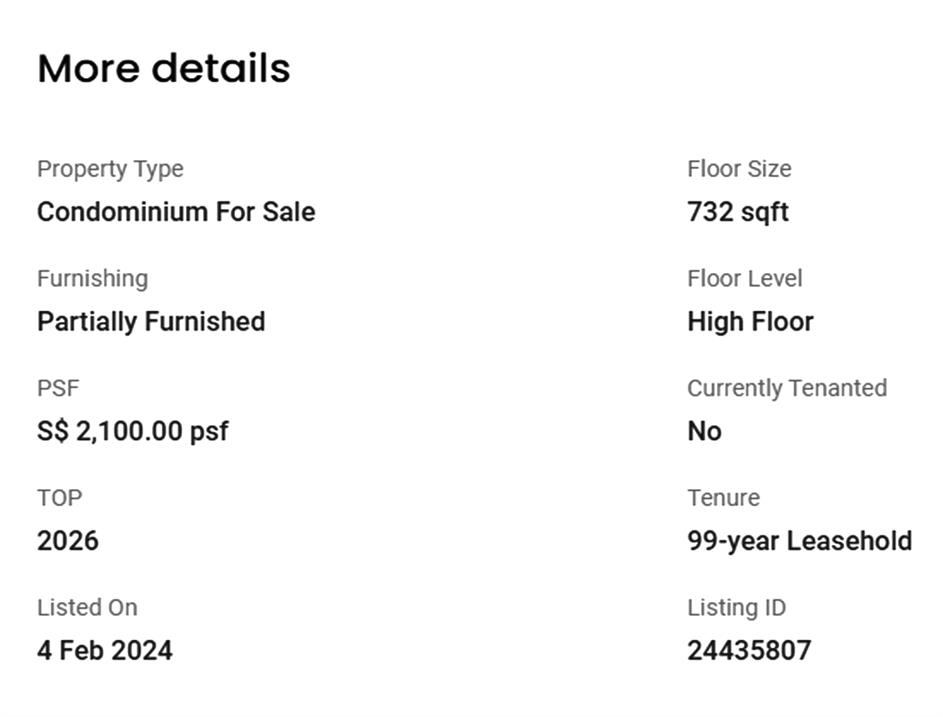This screenshot has width=943, height=717.
Task: Click the "More details" heading
Action: point(164,68)
